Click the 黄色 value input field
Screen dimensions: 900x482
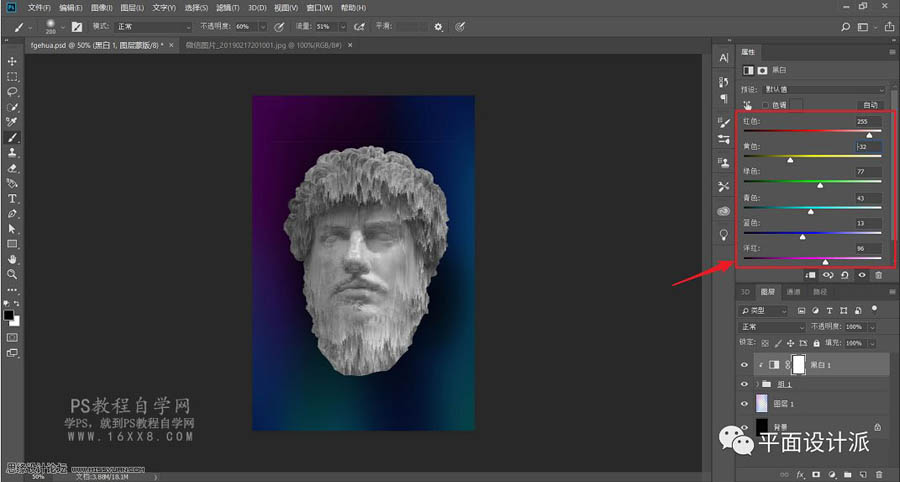(x=868, y=146)
